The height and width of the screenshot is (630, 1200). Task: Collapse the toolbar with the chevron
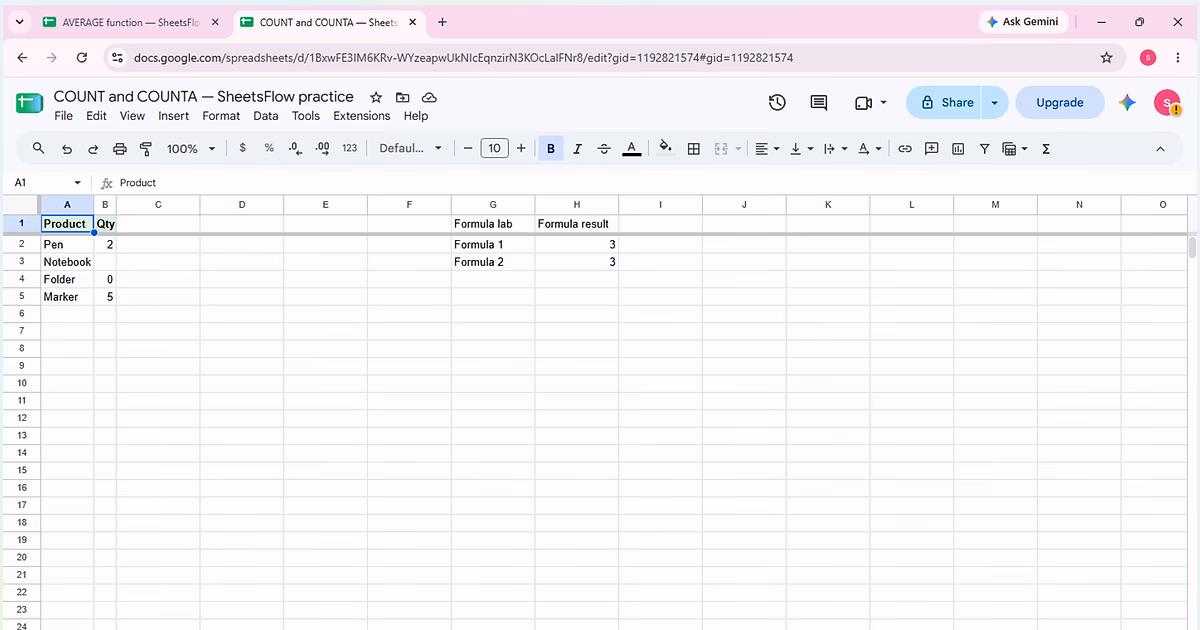(x=1161, y=148)
